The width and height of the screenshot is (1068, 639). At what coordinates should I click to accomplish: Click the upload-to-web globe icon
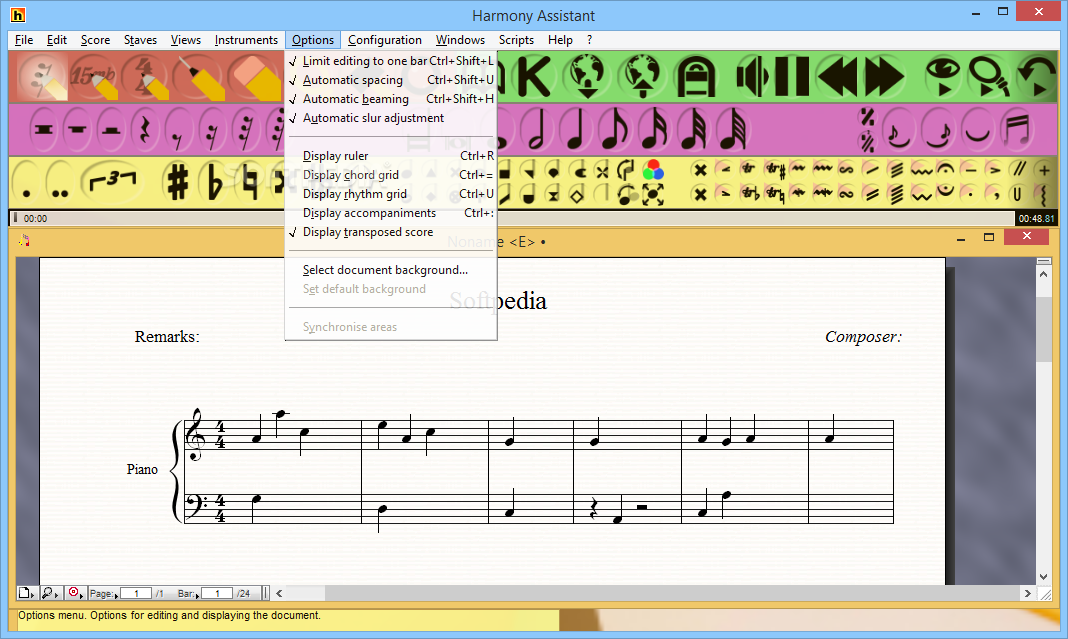click(x=641, y=76)
